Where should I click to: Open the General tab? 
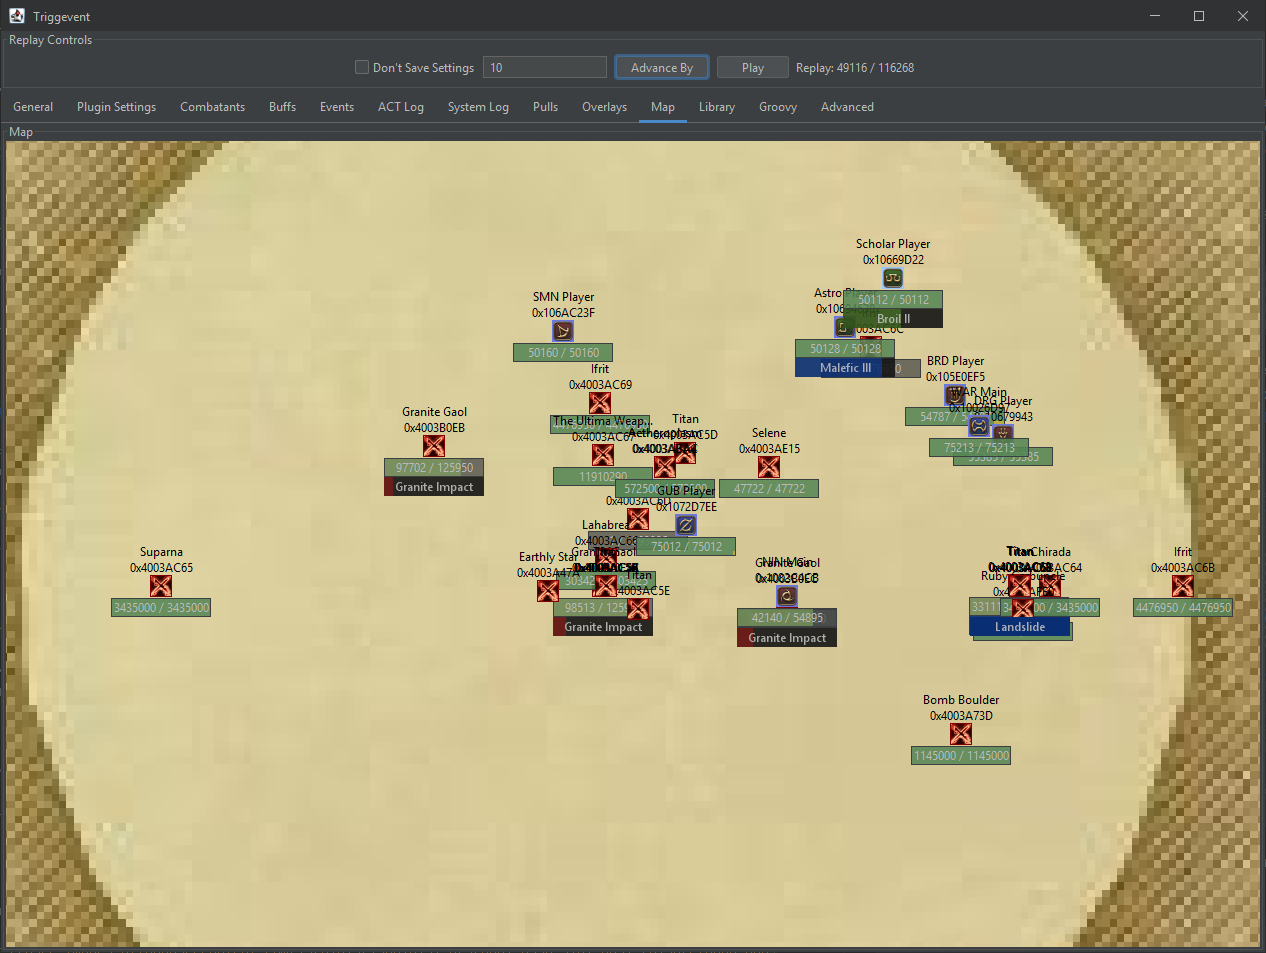[x=33, y=107]
